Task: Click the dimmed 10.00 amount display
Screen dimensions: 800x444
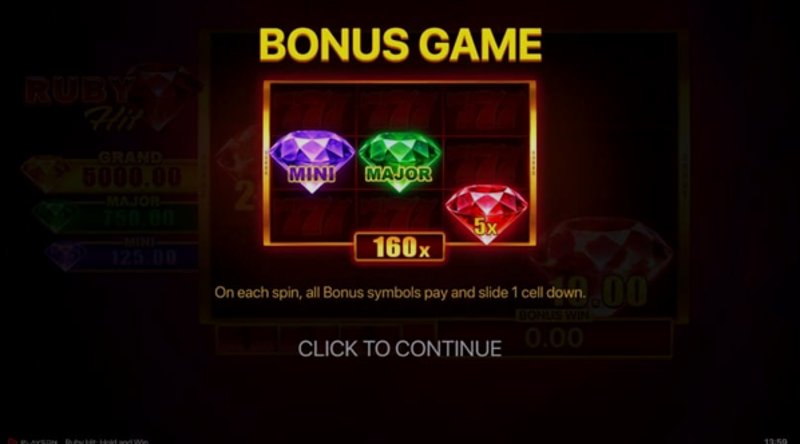Action: click(598, 291)
